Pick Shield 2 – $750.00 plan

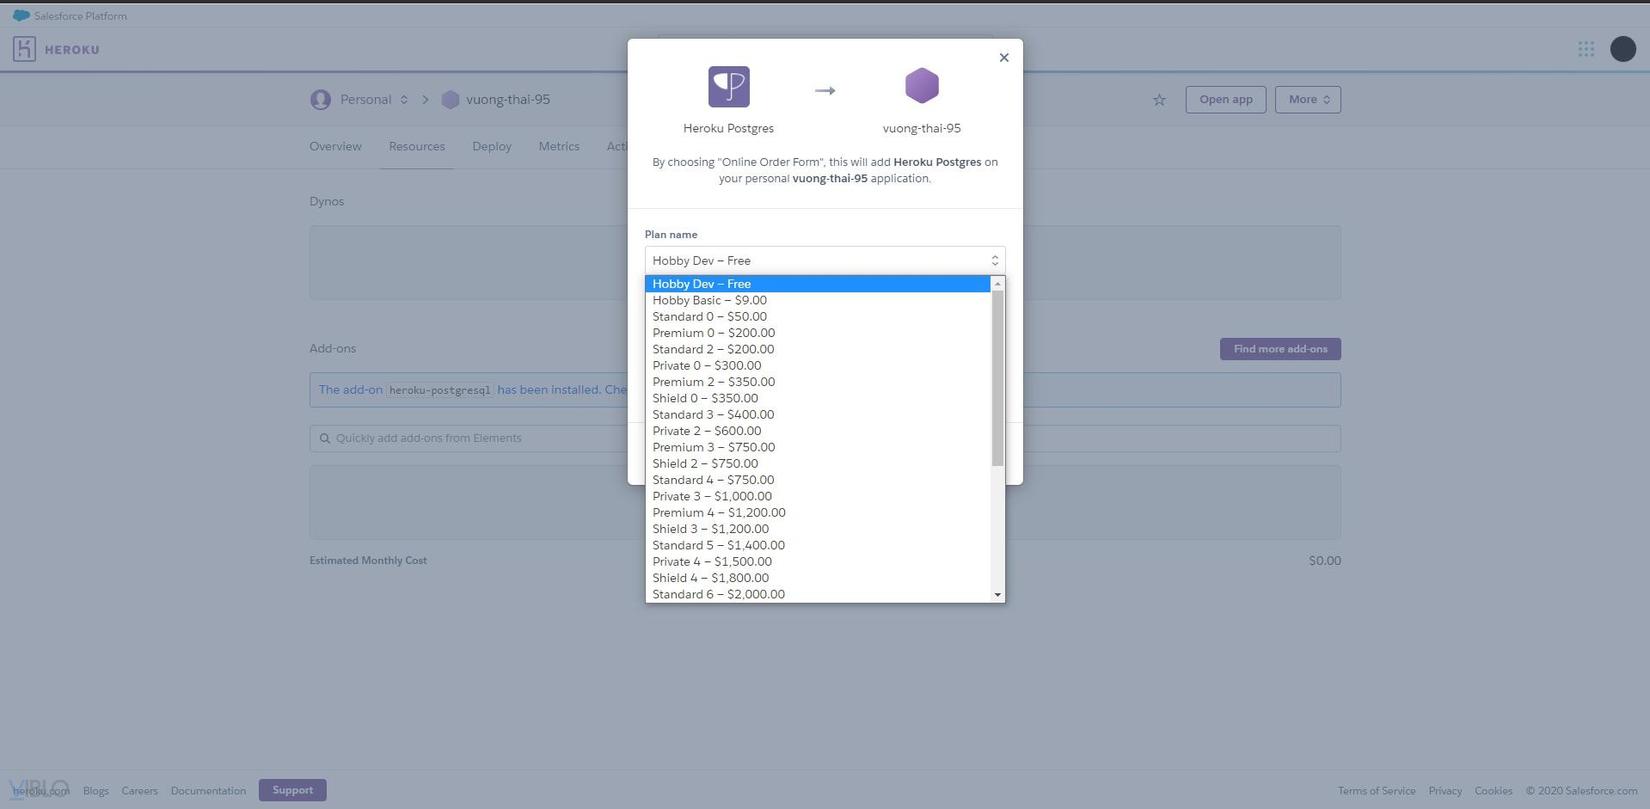pos(818,464)
